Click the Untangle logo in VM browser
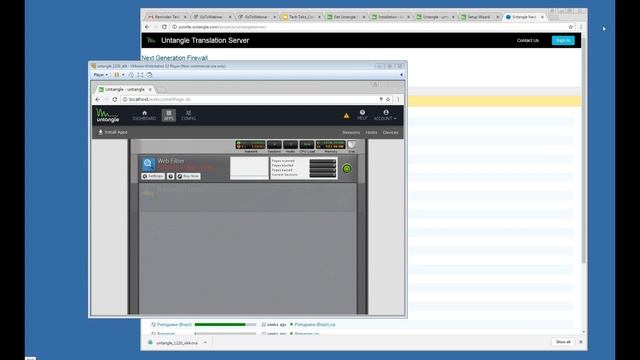This screenshot has height=360, width=640. [x=107, y=116]
